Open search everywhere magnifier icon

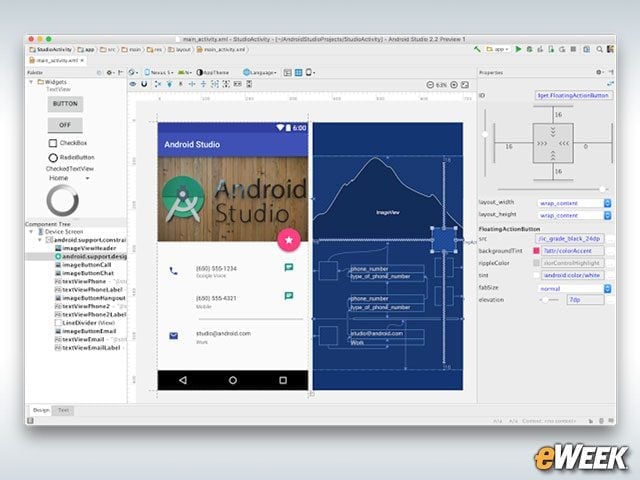pos(600,49)
